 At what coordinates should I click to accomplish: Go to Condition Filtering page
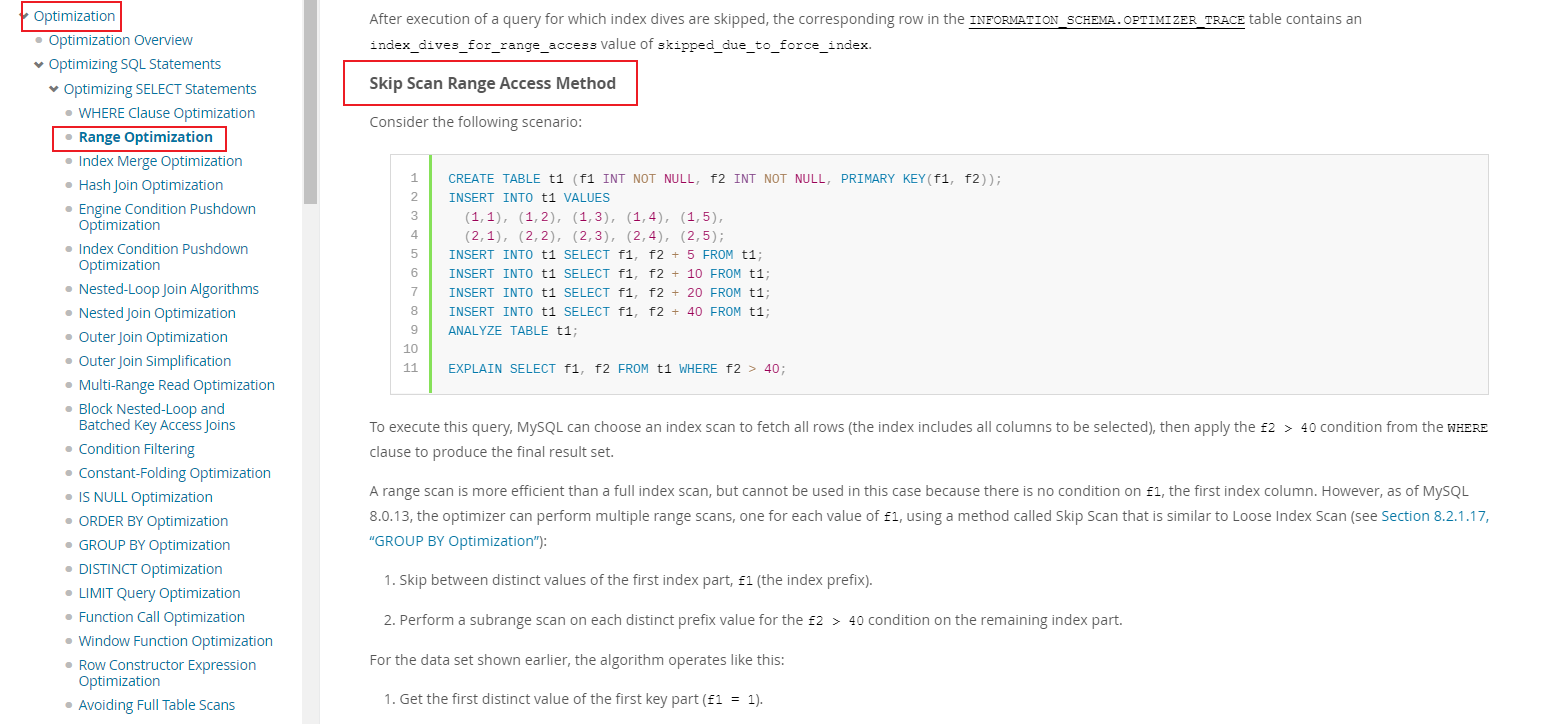pyautogui.click(x=136, y=449)
